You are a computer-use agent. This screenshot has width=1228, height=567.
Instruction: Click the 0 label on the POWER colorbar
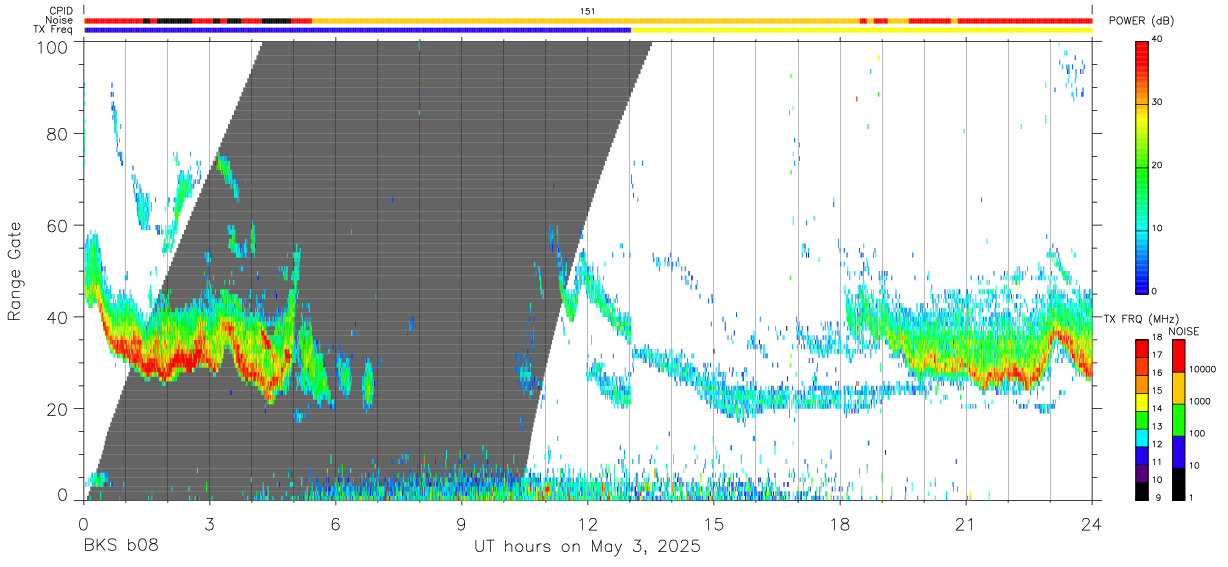click(1155, 292)
